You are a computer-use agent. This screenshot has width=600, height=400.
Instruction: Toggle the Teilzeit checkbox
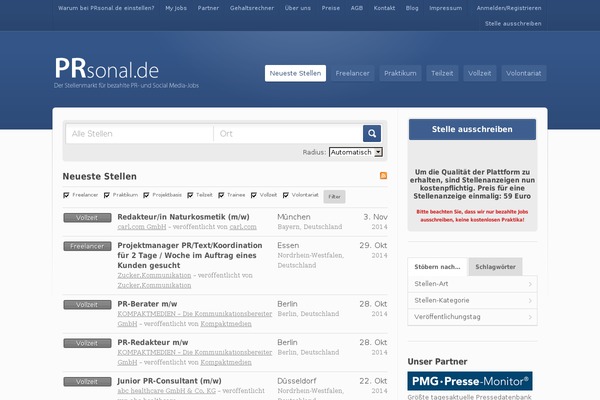pos(190,195)
